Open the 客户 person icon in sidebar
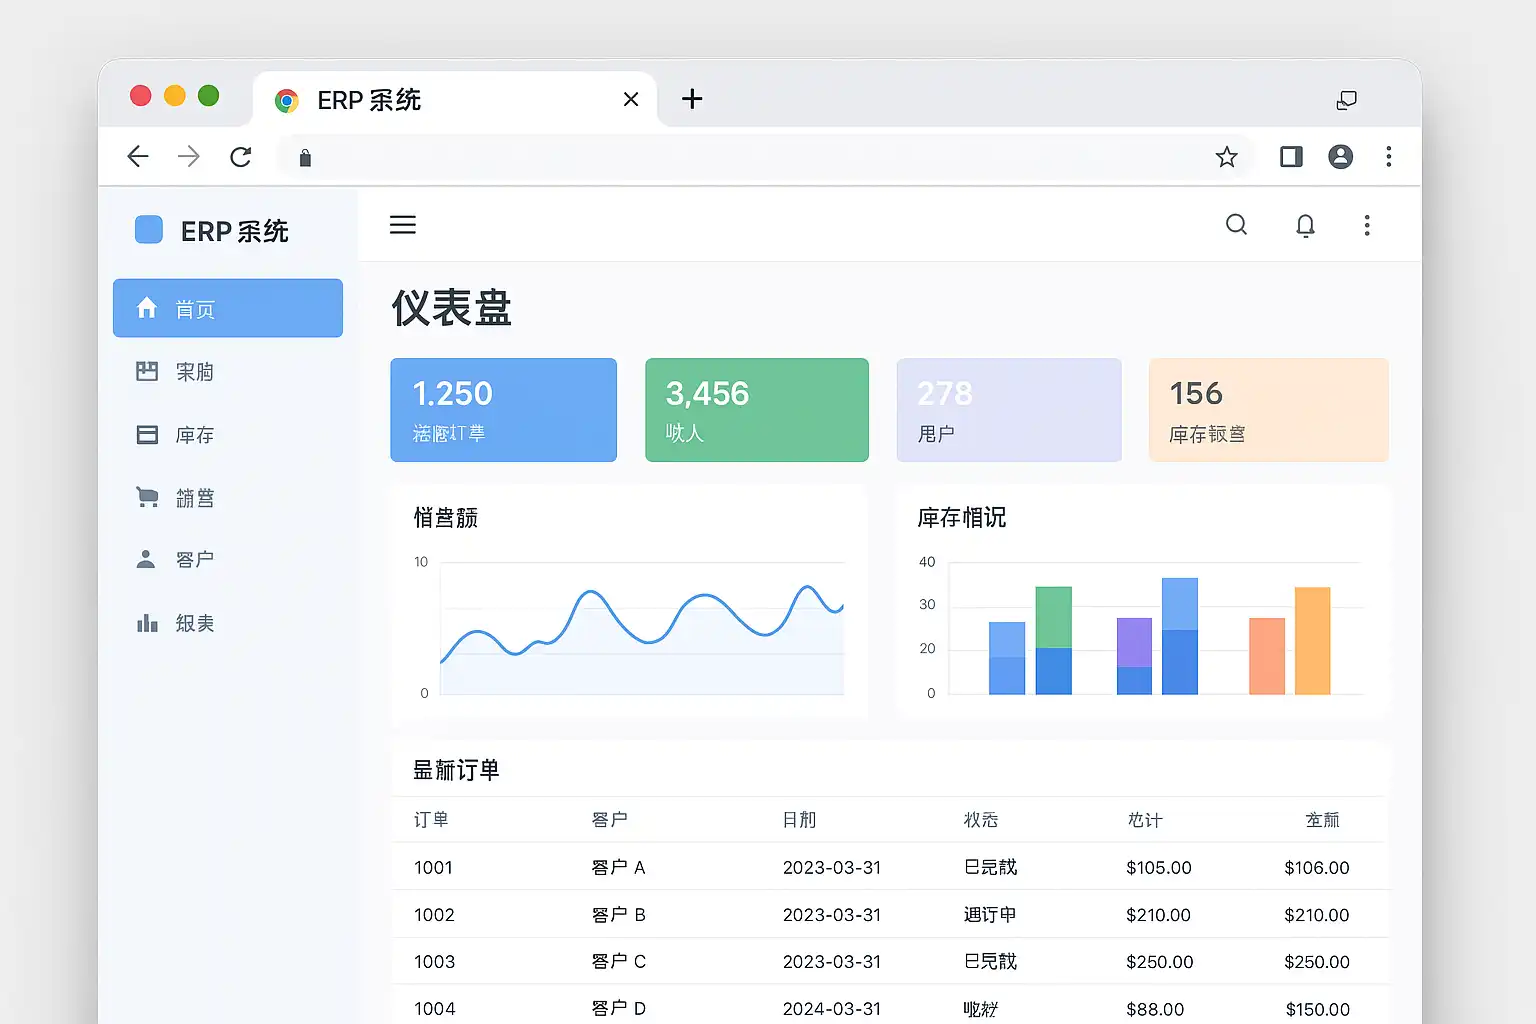The image size is (1536, 1024). 146,559
